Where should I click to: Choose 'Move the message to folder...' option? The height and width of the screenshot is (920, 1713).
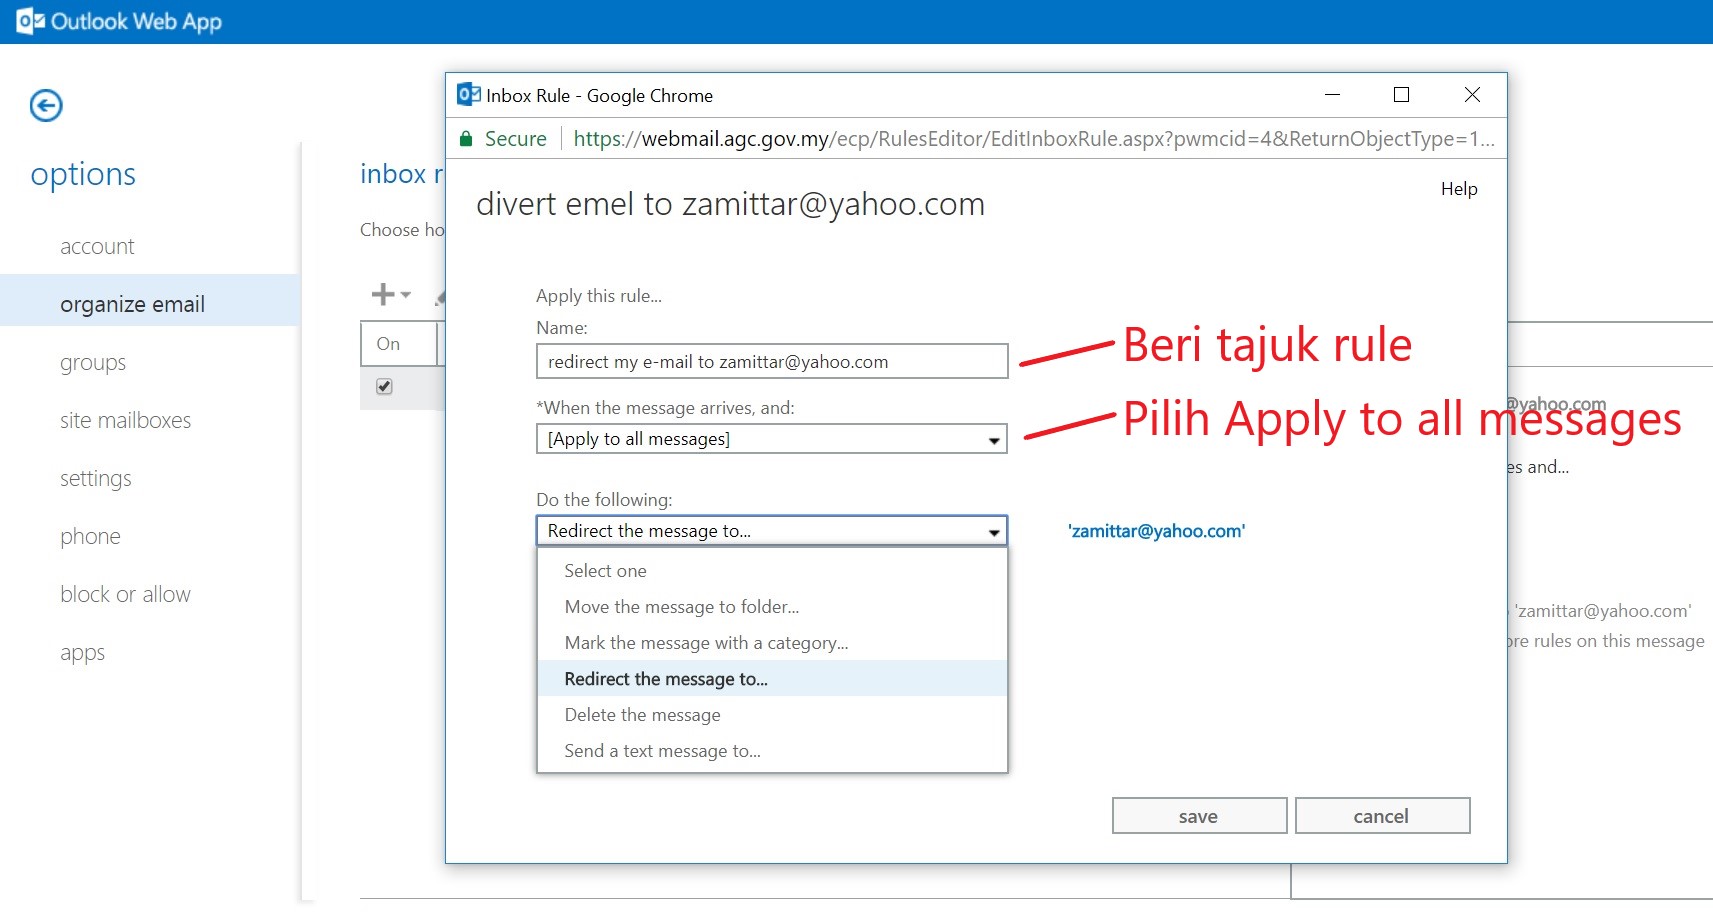[x=681, y=607]
